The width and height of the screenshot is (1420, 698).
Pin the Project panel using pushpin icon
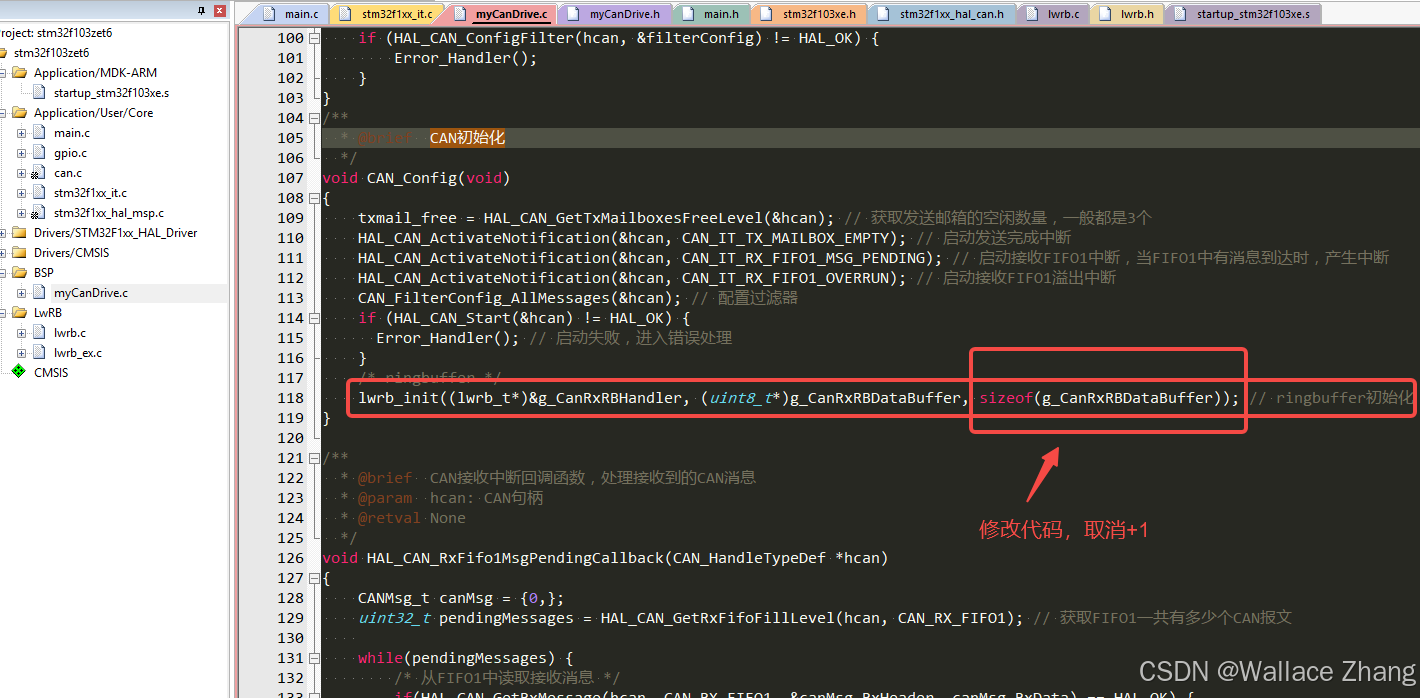(x=202, y=10)
